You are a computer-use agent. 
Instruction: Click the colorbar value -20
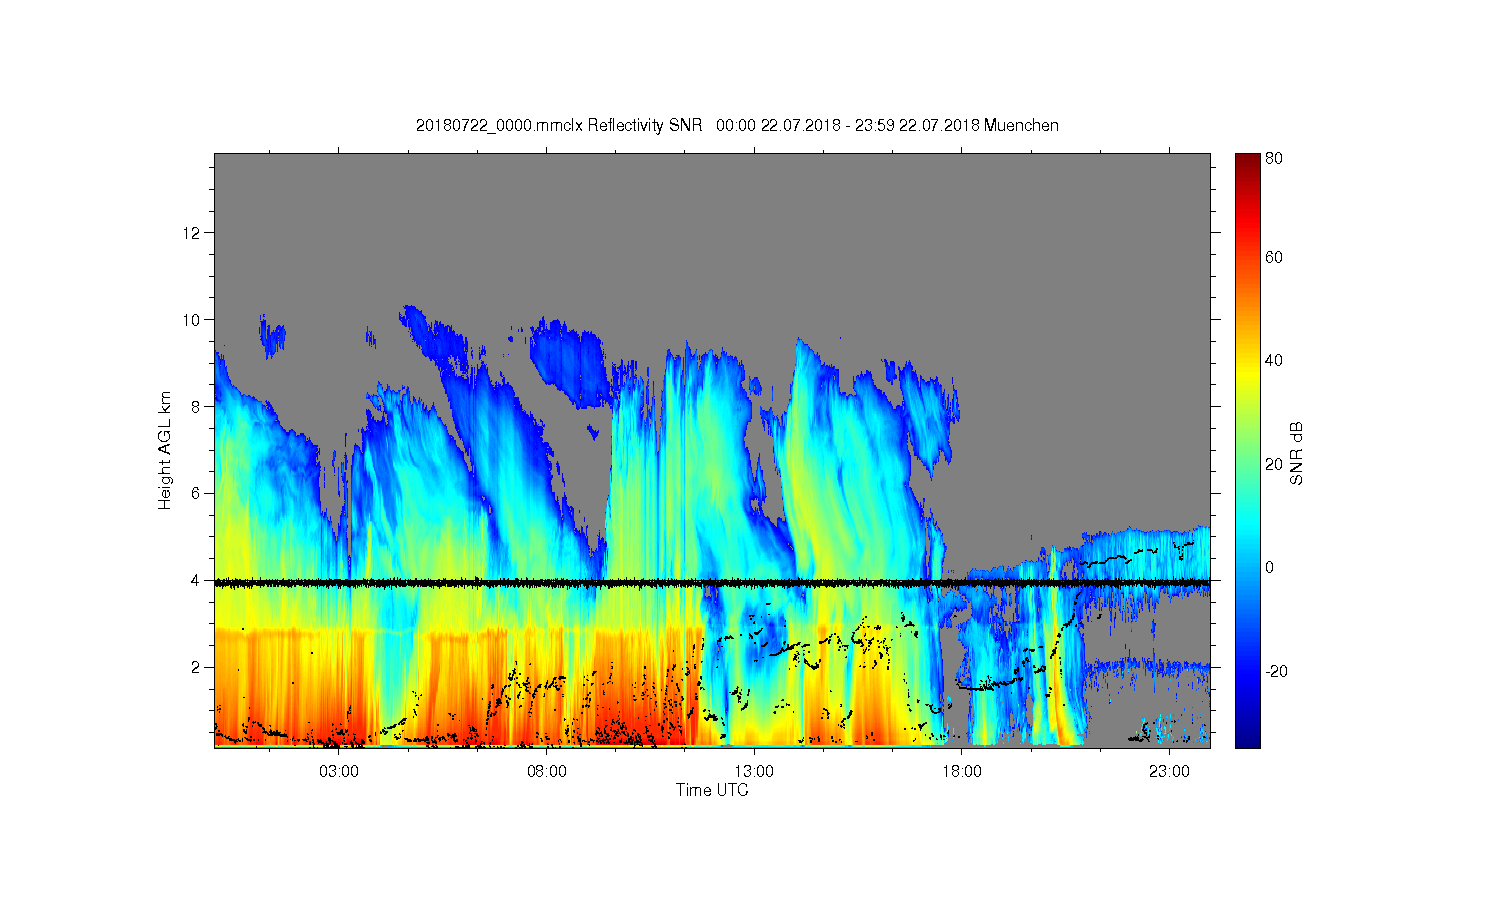coord(1276,670)
